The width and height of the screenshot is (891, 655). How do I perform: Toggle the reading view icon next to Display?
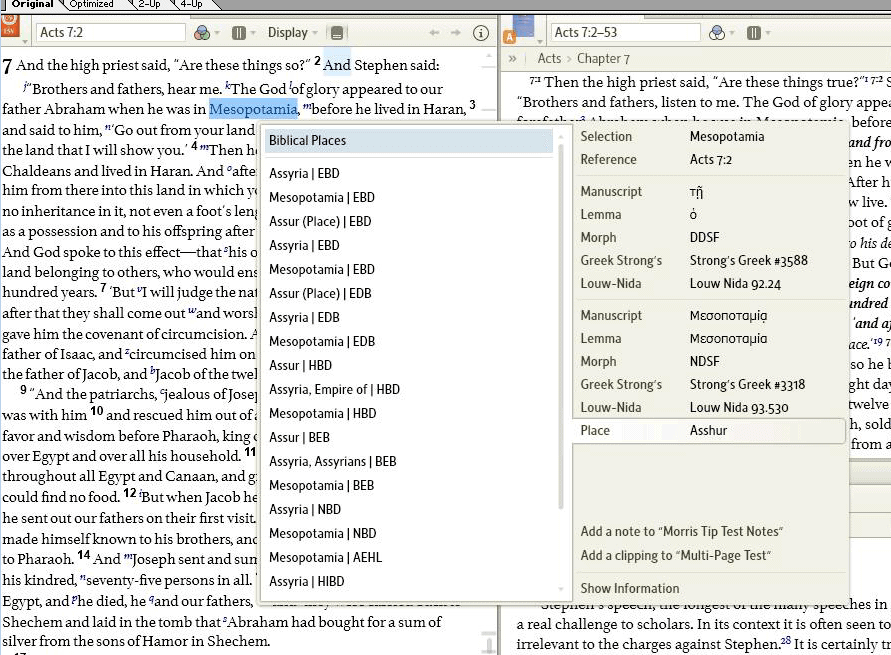tap(337, 33)
